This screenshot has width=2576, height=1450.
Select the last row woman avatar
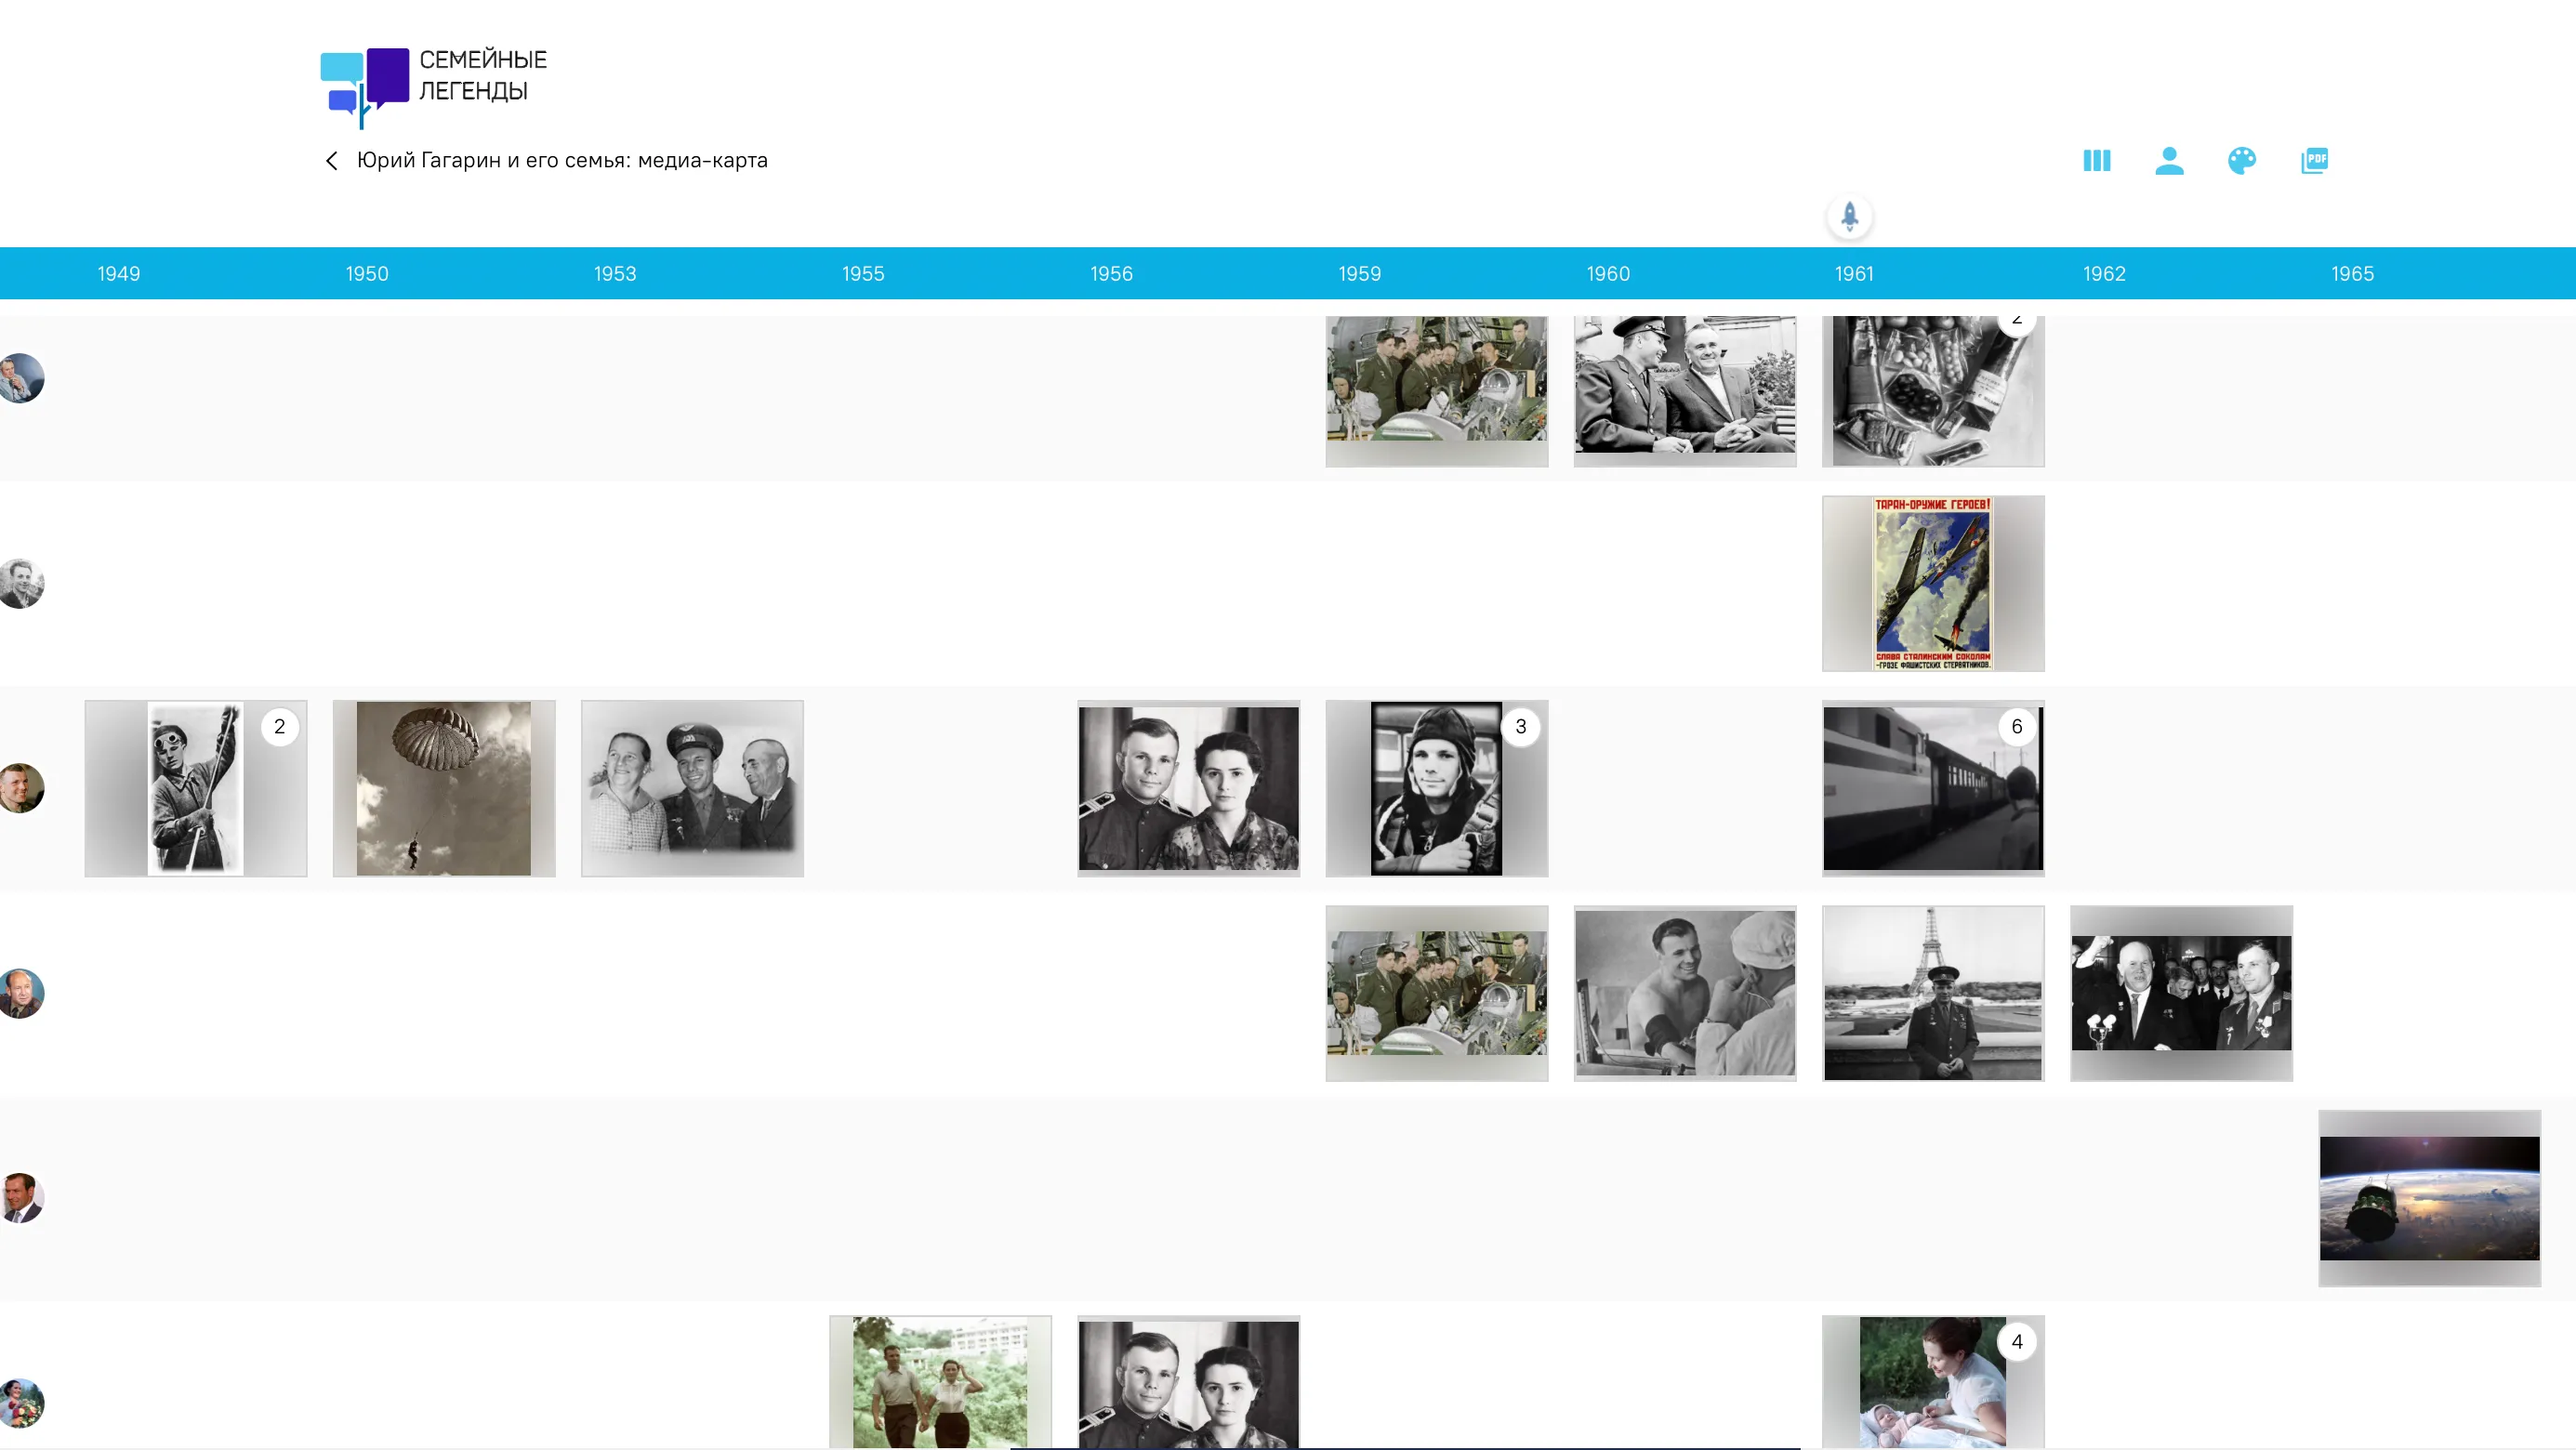[x=20, y=1402]
